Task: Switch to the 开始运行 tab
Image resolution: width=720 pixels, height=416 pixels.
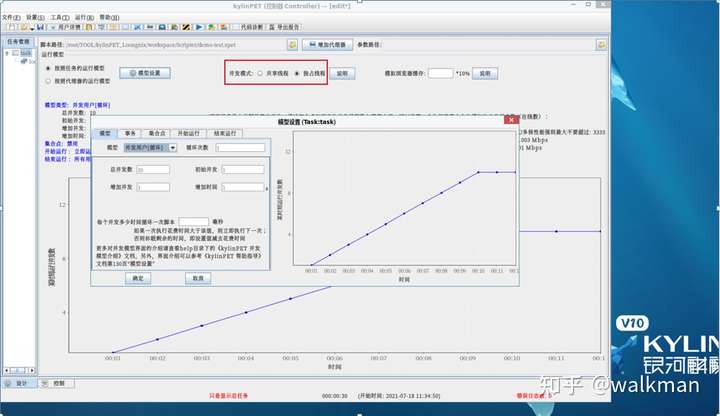Action: coord(189,133)
